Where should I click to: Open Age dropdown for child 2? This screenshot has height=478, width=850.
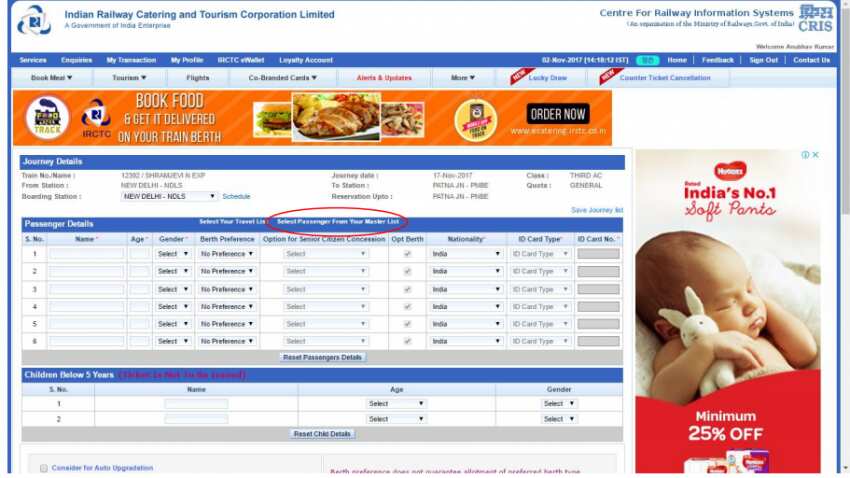[396, 419]
